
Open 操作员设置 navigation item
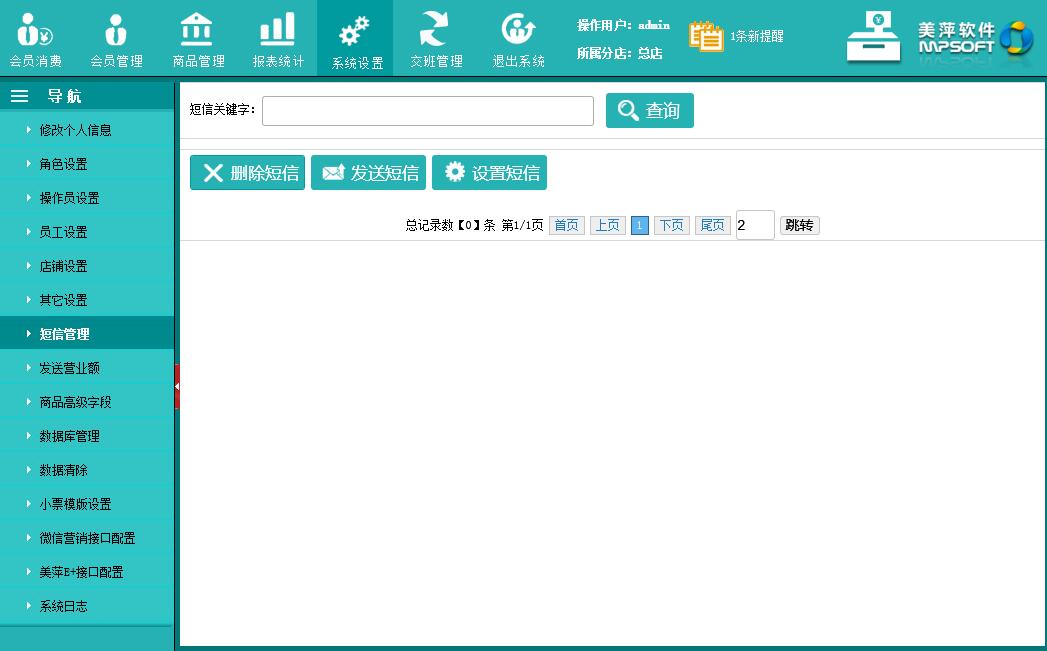pos(69,198)
